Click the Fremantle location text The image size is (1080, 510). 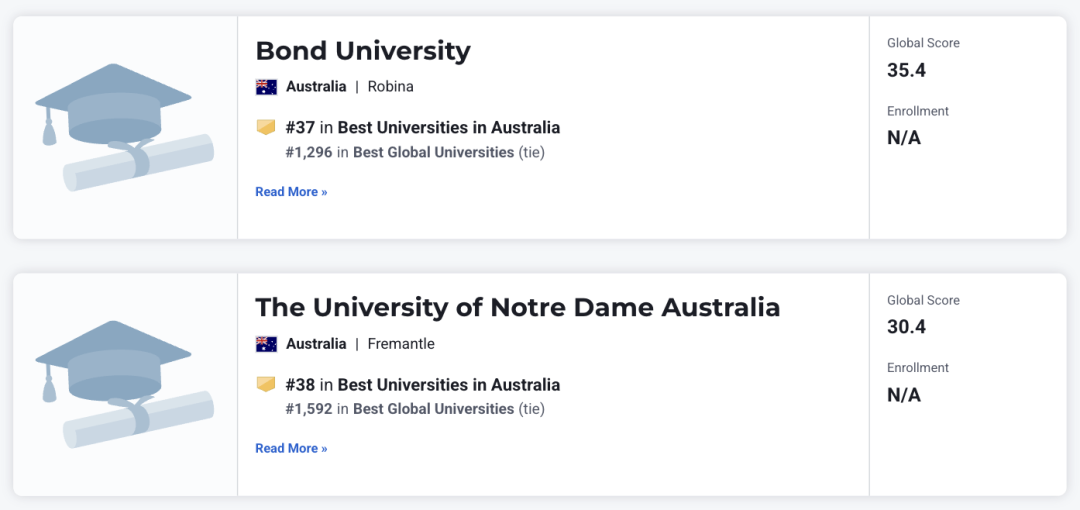401,344
